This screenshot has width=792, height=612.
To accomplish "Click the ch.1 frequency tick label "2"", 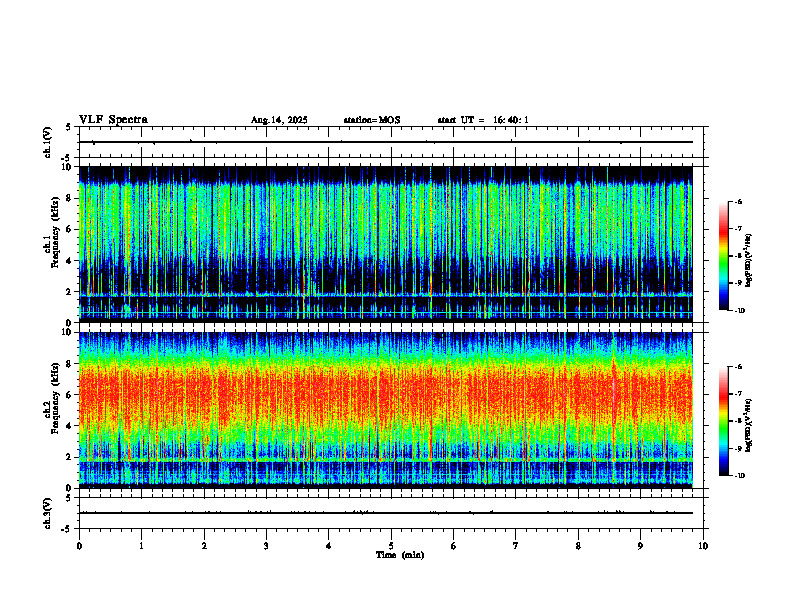I will (70, 292).
